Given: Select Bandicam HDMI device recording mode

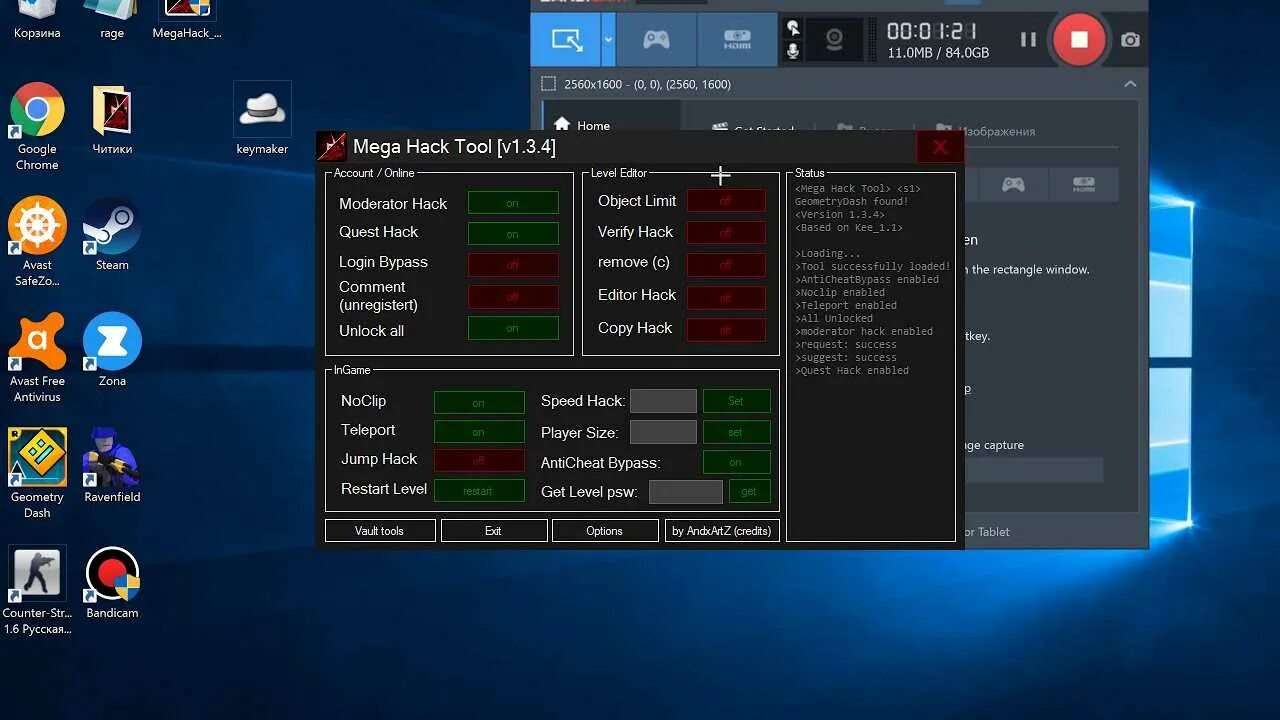Looking at the screenshot, I should pyautogui.click(x=737, y=40).
